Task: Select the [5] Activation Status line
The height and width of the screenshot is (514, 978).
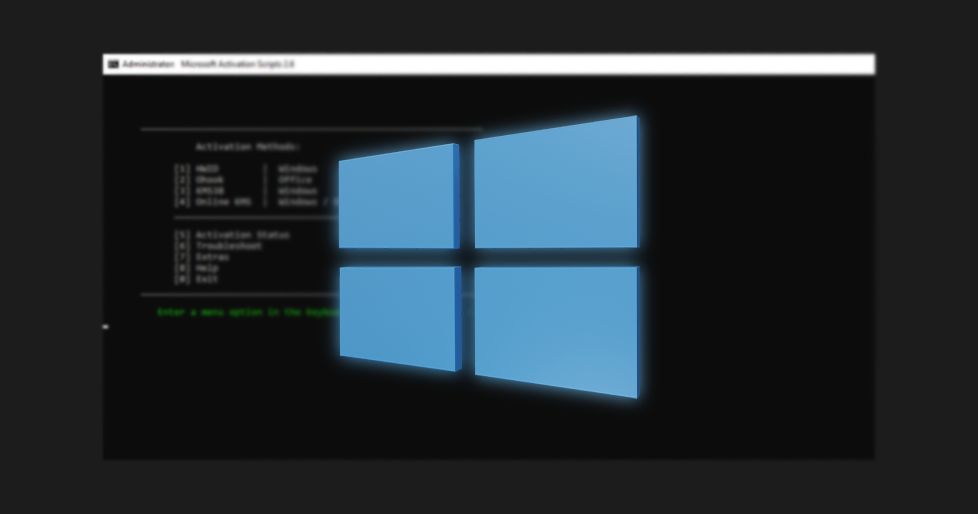Action: point(232,235)
